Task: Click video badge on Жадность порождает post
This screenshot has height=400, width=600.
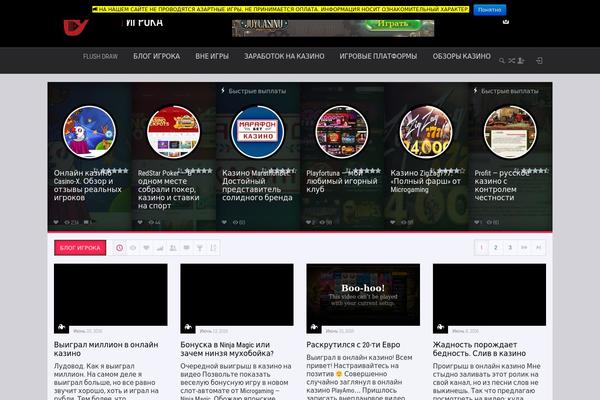Action: [440, 327]
